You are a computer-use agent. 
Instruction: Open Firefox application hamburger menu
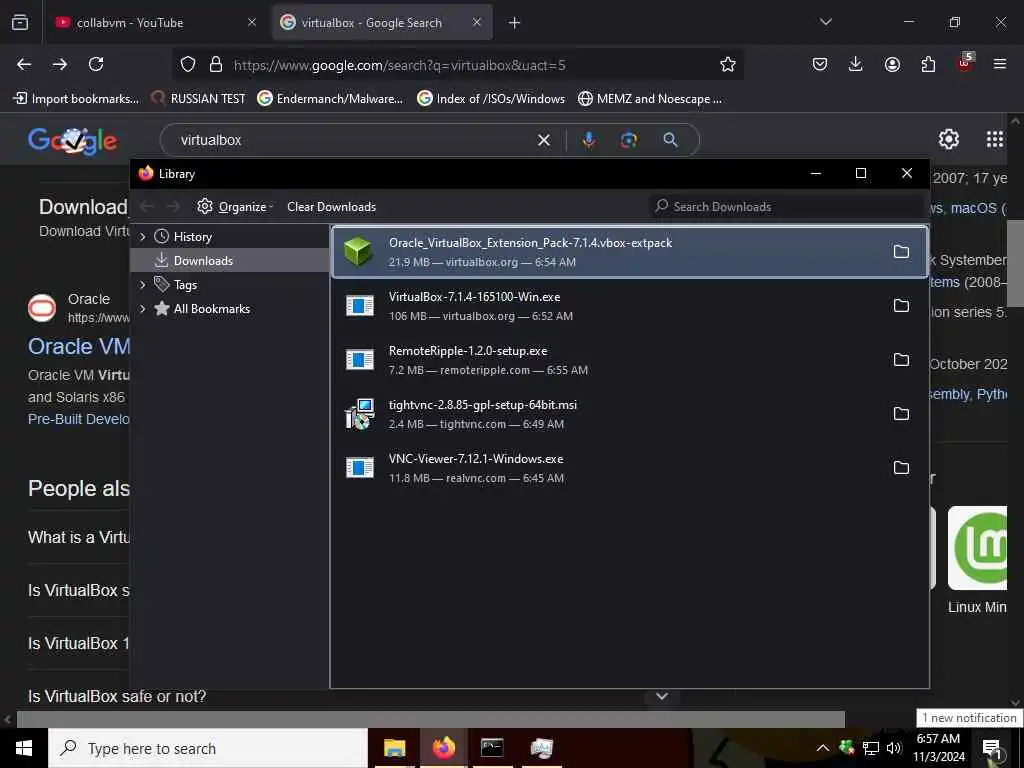pyautogui.click(x=1000, y=64)
